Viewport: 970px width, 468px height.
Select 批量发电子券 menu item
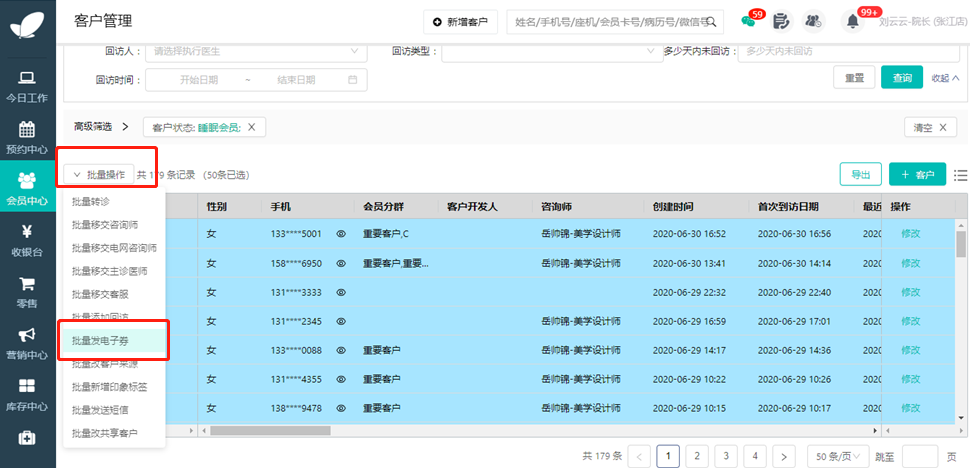pyautogui.click(x=114, y=341)
